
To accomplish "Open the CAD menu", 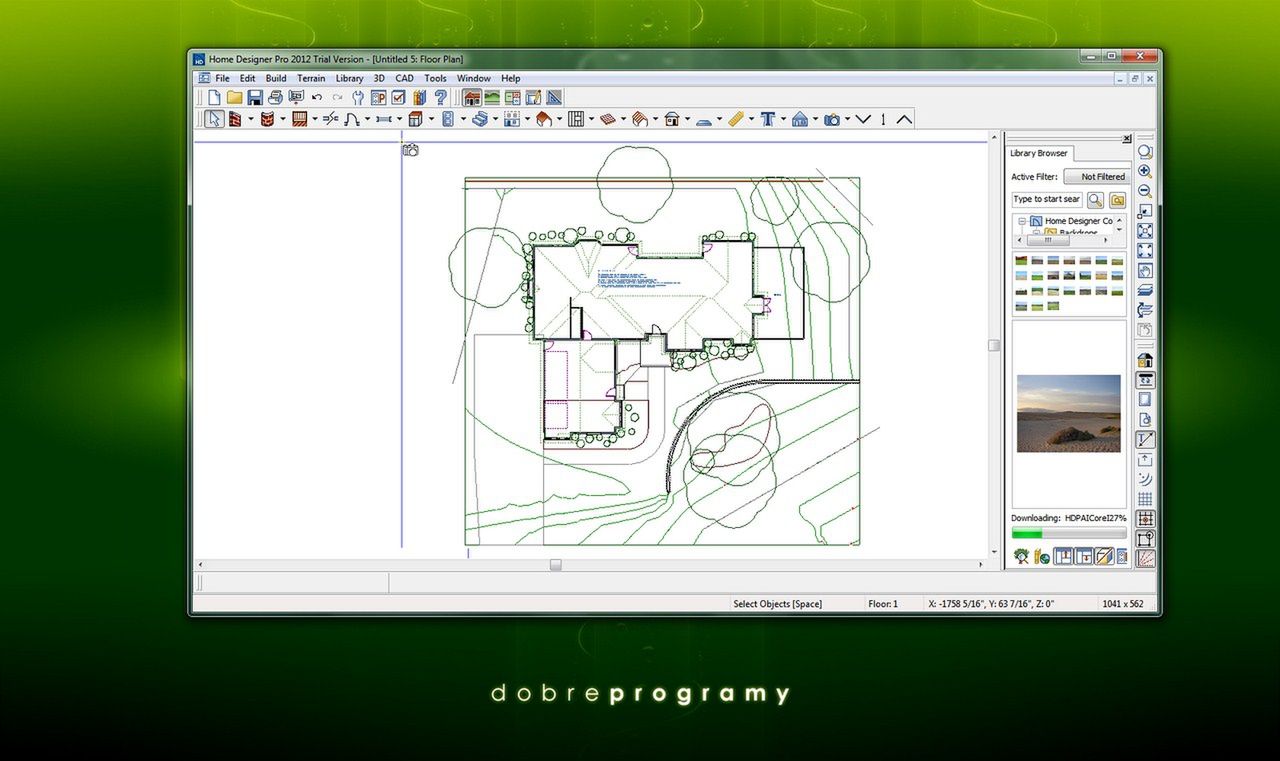I will point(404,78).
